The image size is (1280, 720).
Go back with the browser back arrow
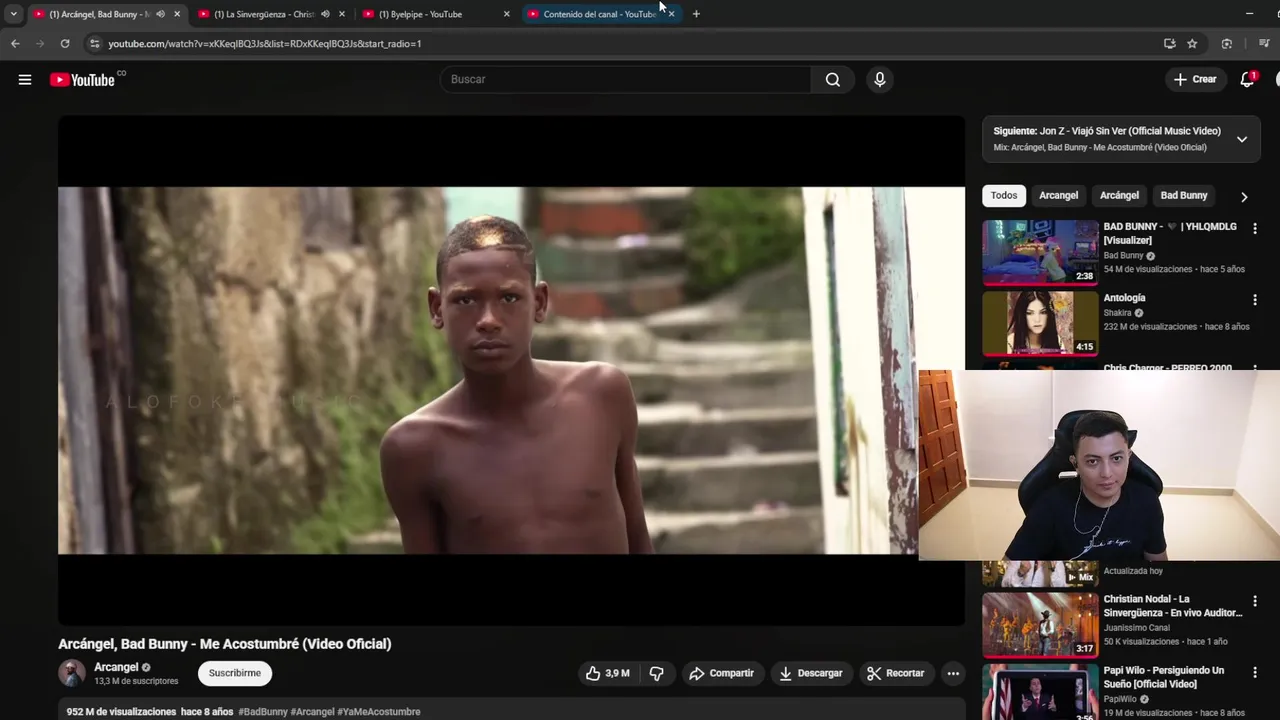click(x=15, y=44)
